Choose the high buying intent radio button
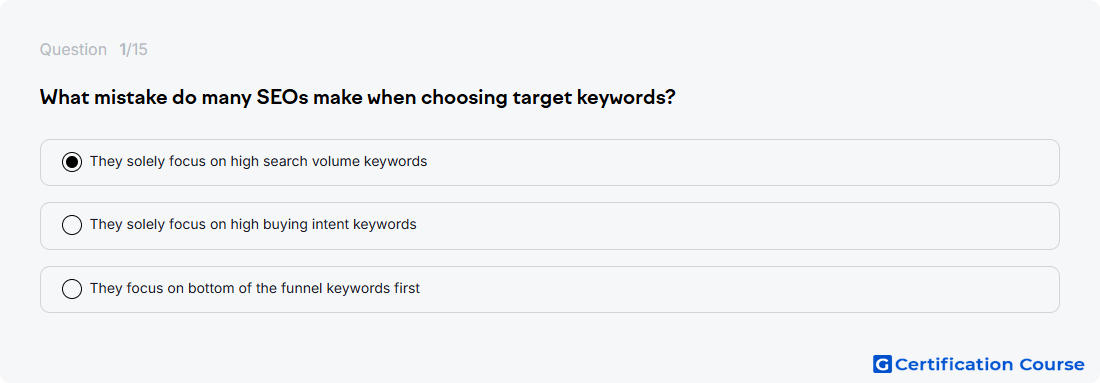This screenshot has height=383, width=1100. (72, 225)
